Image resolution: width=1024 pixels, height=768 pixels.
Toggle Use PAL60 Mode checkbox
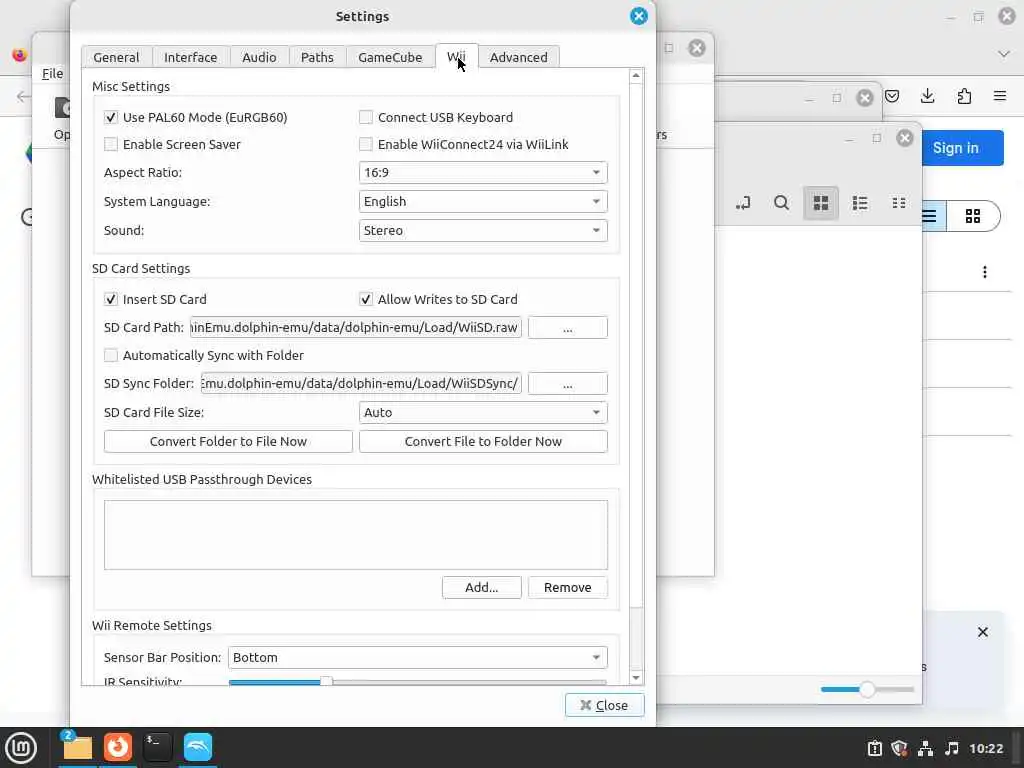[x=111, y=118]
